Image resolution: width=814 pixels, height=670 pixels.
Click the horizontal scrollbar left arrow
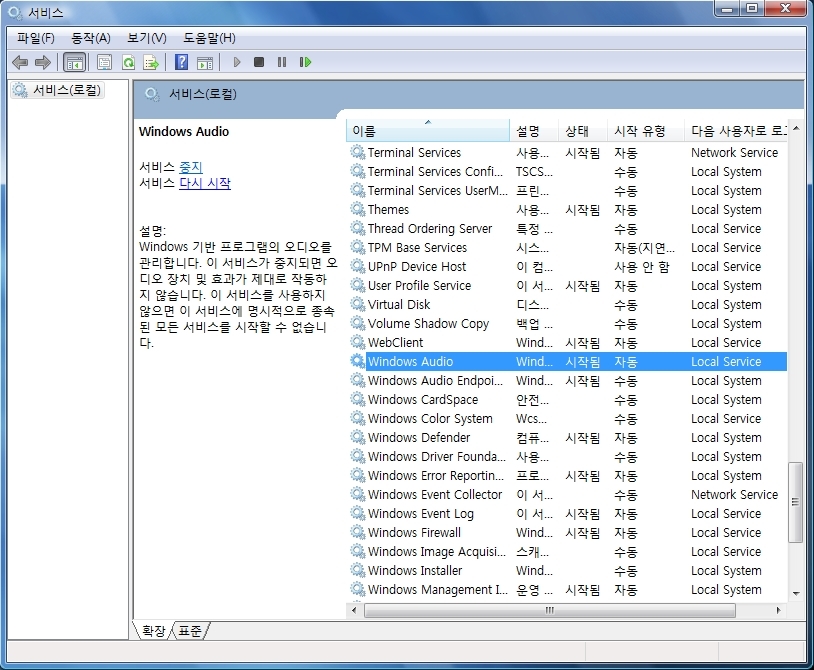pos(354,610)
